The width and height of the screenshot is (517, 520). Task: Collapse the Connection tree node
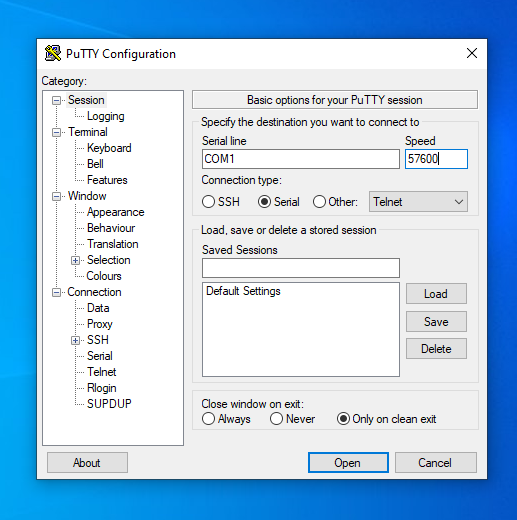[56, 292]
